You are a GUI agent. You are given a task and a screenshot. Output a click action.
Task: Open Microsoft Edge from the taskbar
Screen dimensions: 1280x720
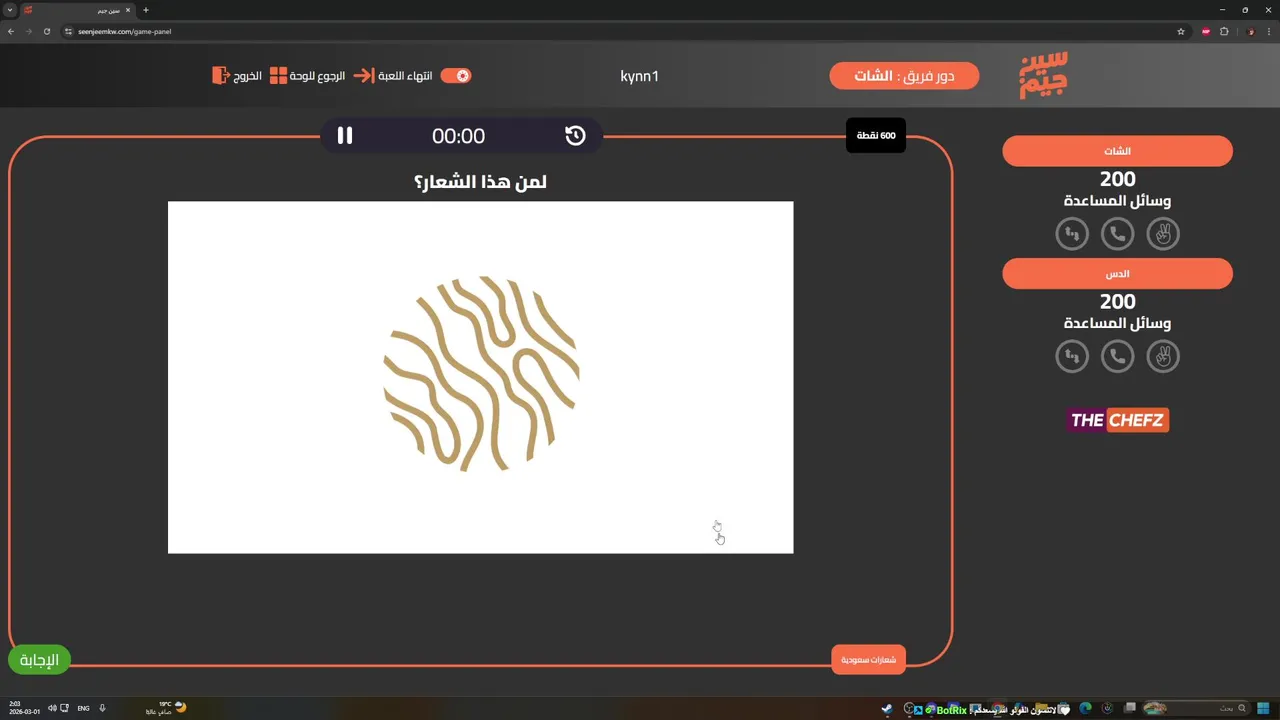[1085, 708]
